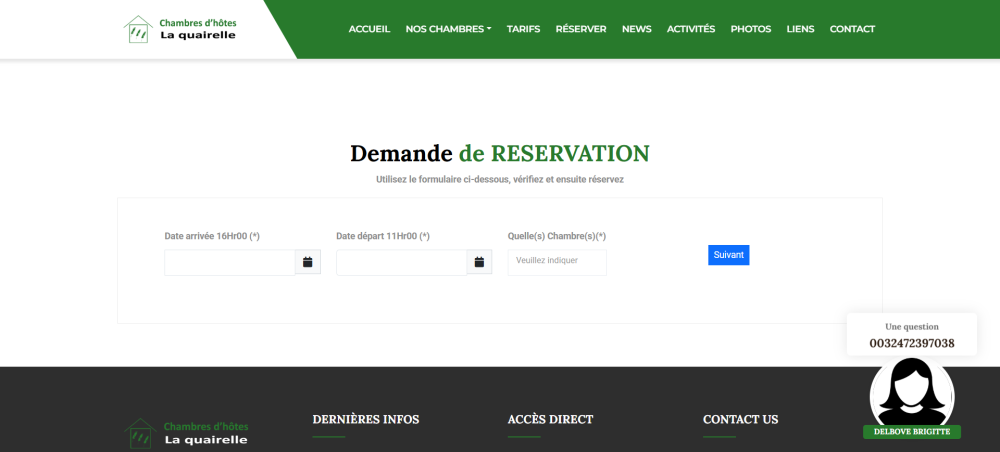Focus the Date arrivée input field
The width and height of the screenshot is (1000, 452).
[x=230, y=262]
